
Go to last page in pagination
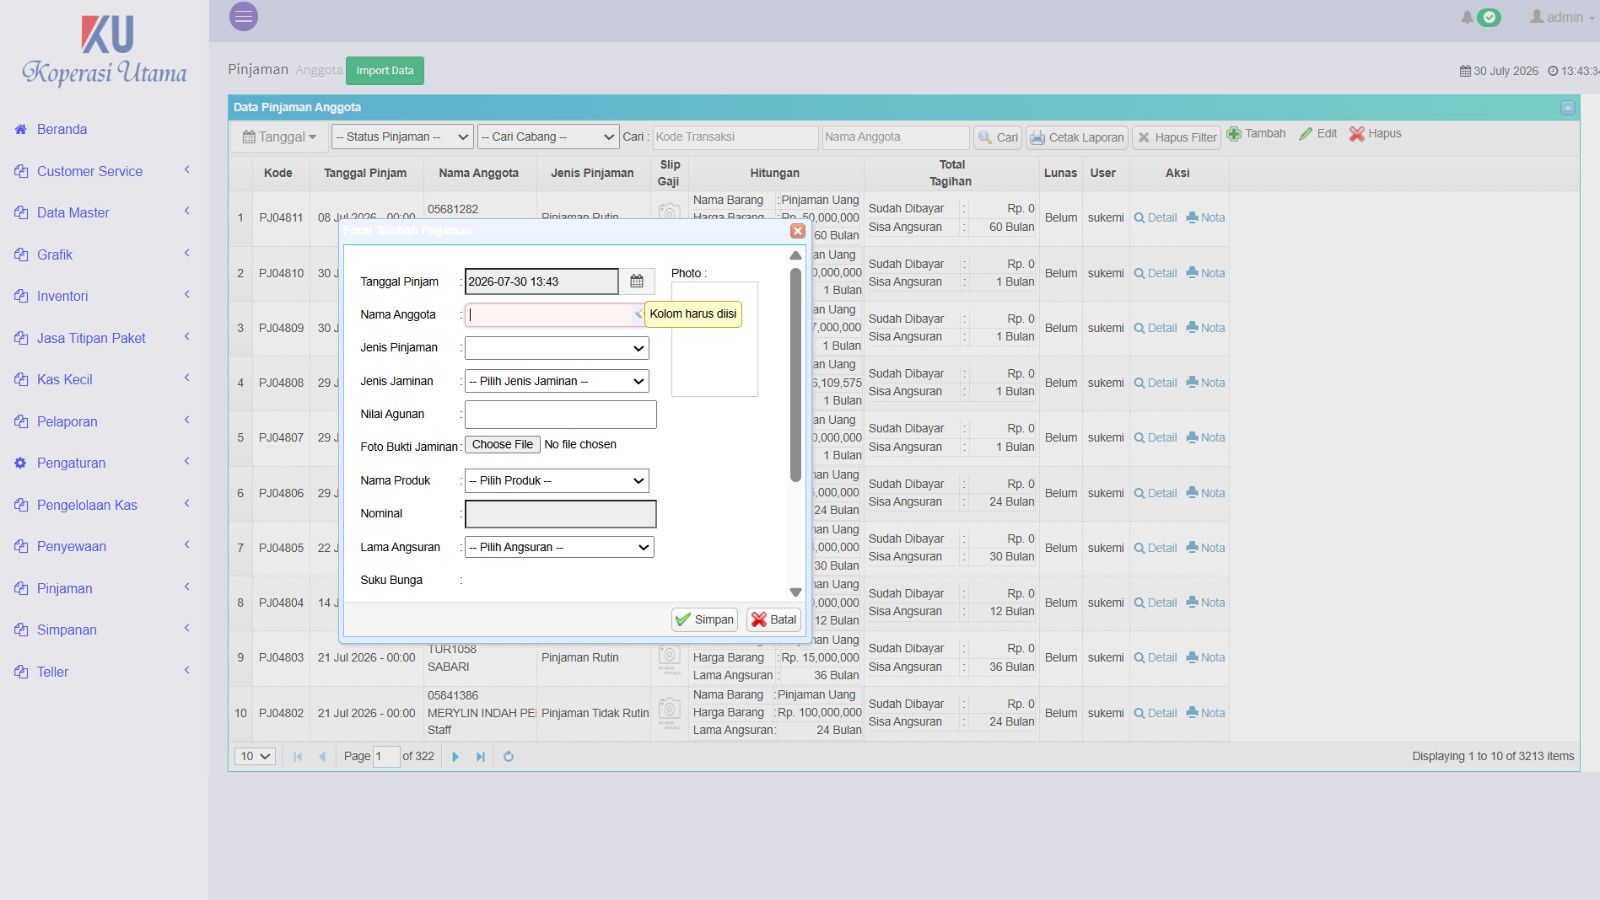pos(481,757)
